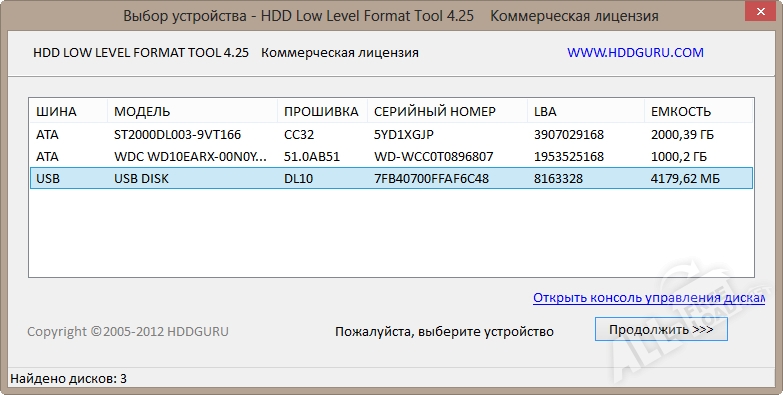Select the USB DISK model cell
The height and width of the screenshot is (395, 783).
141,179
